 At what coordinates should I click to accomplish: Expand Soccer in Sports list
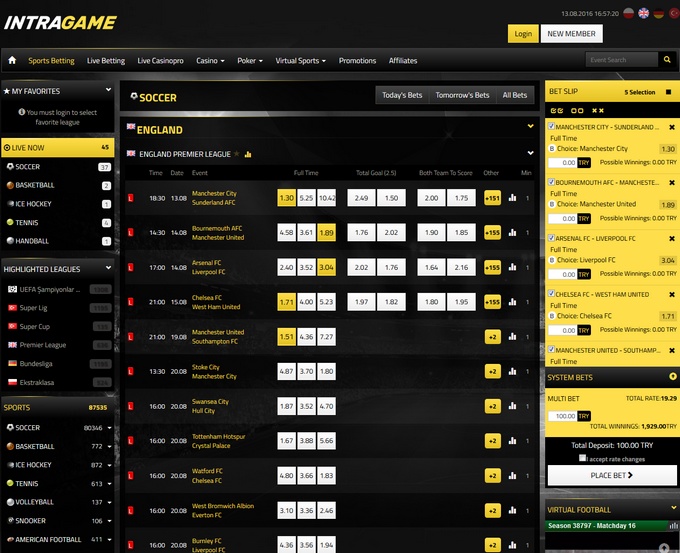click(109, 428)
